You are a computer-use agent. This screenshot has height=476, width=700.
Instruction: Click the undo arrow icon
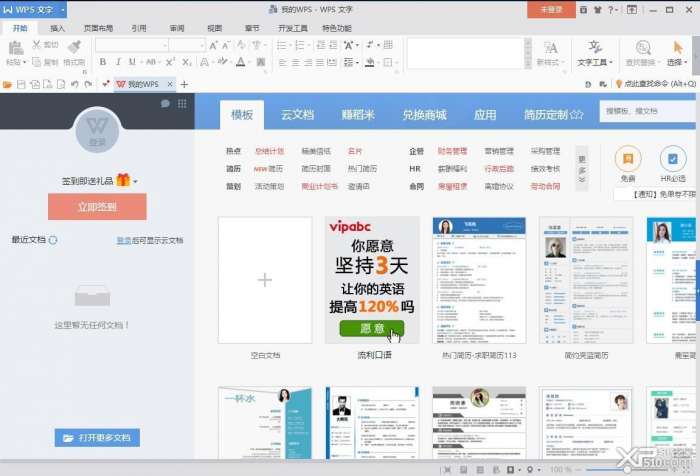coord(75,84)
